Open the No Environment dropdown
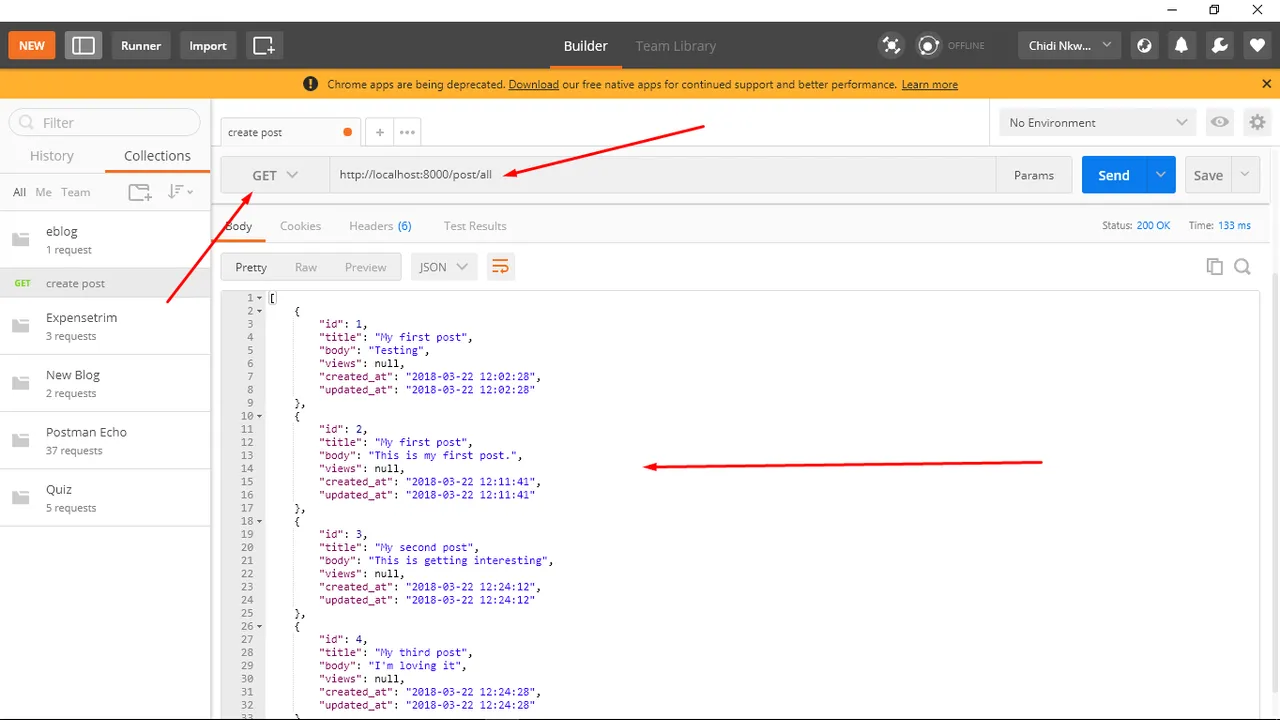The height and width of the screenshot is (720, 1280). click(1098, 123)
